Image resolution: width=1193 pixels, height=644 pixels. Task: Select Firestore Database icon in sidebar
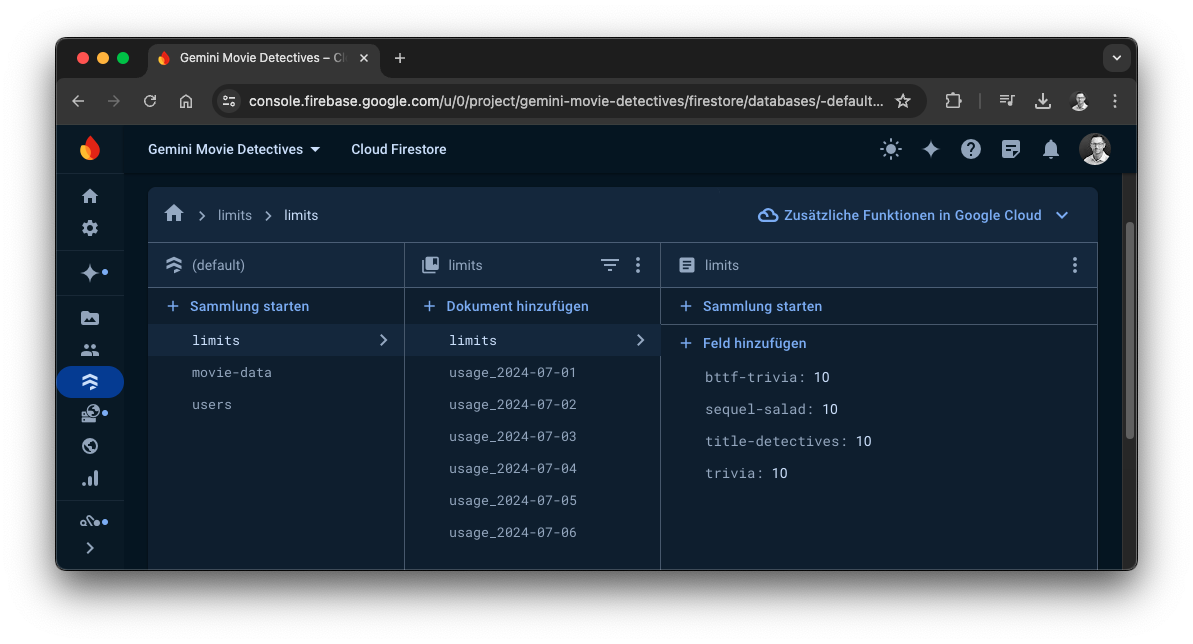point(90,382)
